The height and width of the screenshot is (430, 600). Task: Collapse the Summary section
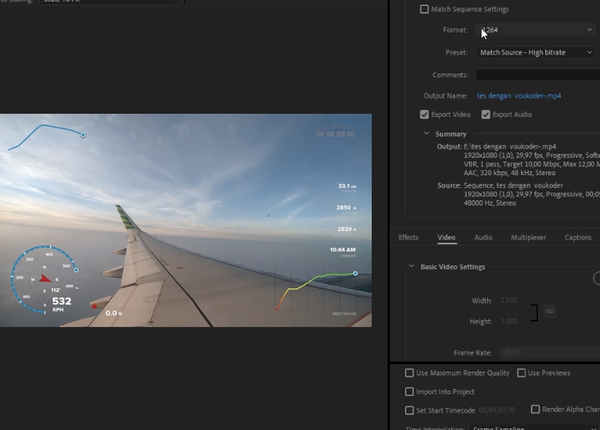tap(427, 134)
